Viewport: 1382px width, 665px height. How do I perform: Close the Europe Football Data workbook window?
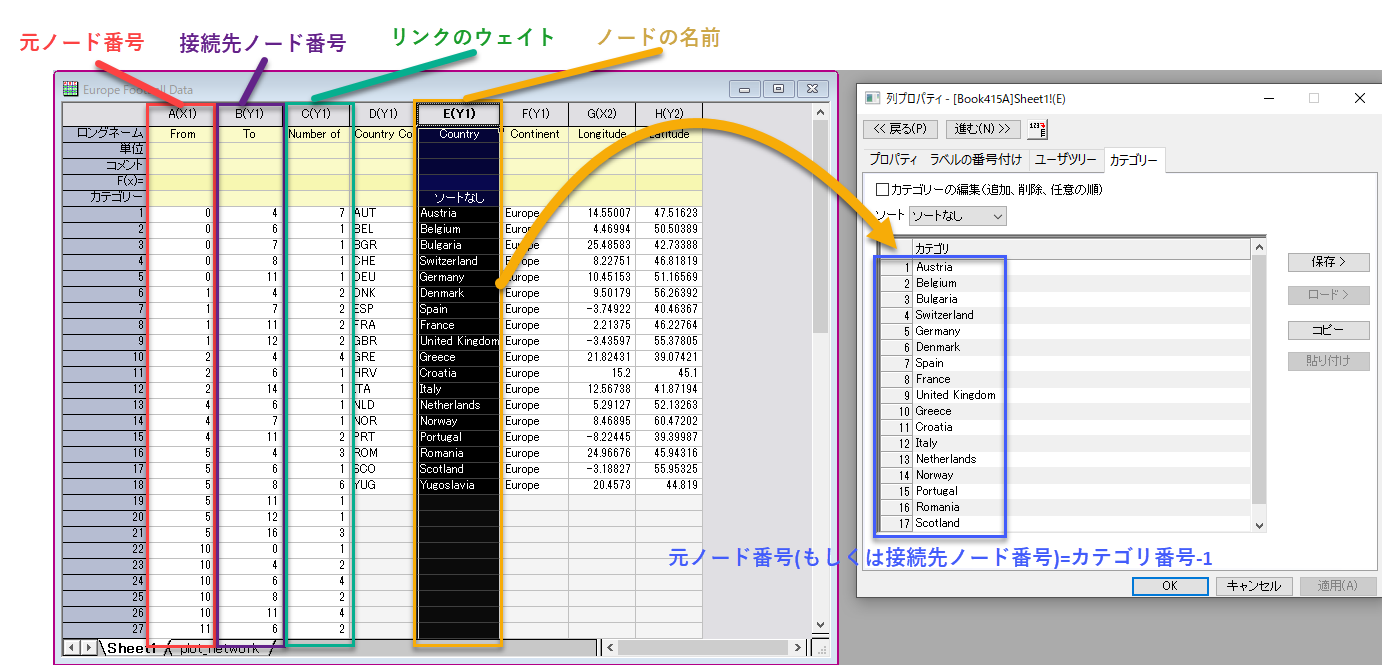(813, 89)
